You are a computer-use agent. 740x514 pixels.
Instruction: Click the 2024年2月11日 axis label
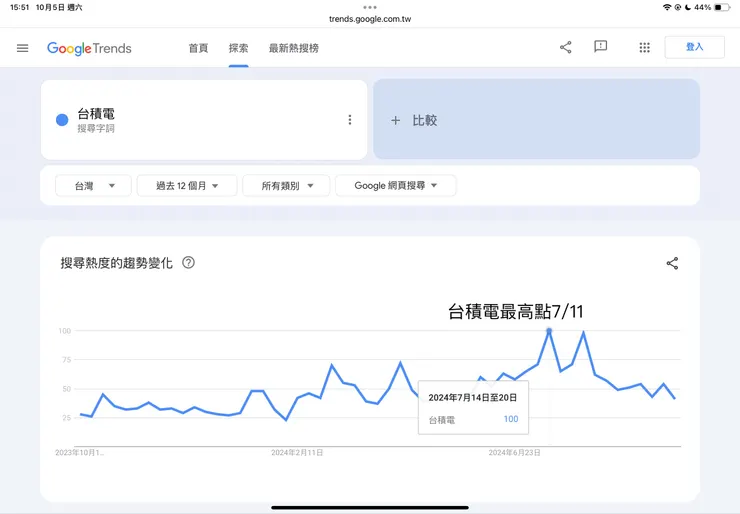297,453
